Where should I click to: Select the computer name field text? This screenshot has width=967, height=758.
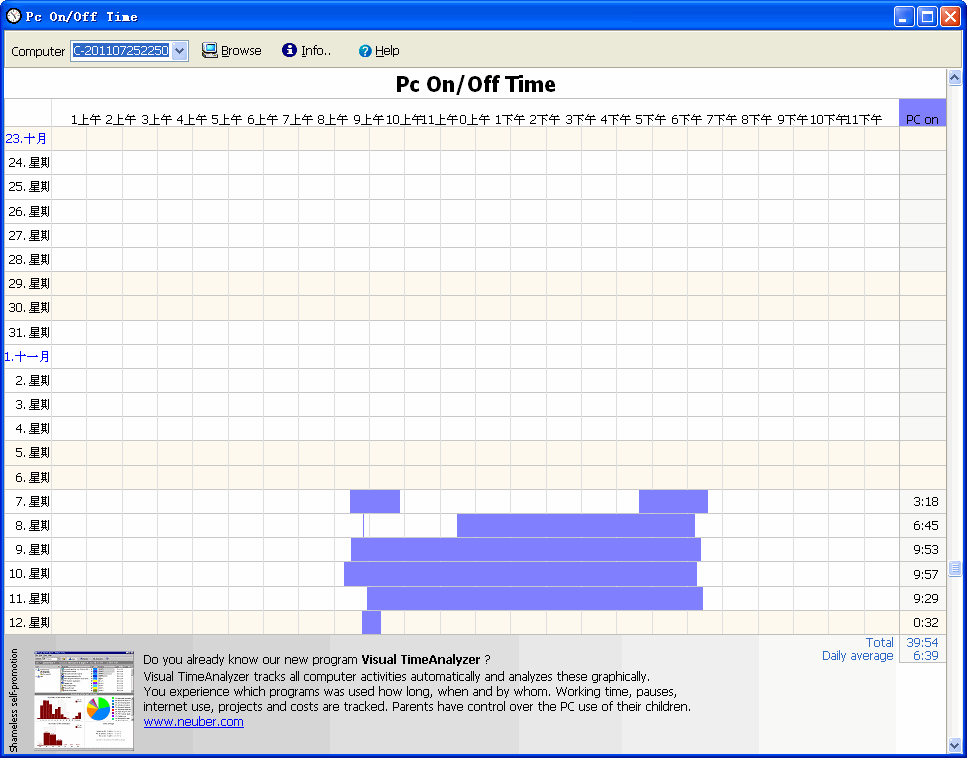121,51
